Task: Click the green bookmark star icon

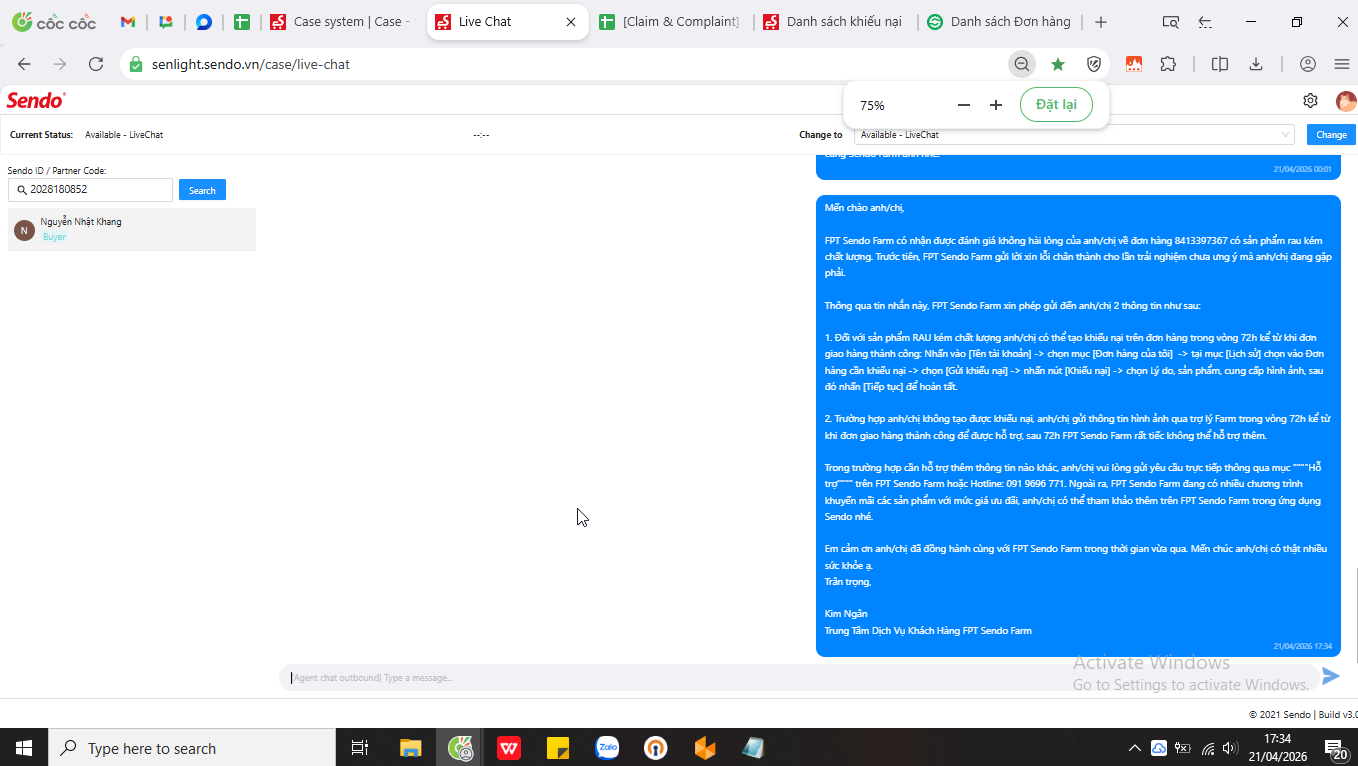Action: pyautogui.click(x=1057, y=64)
